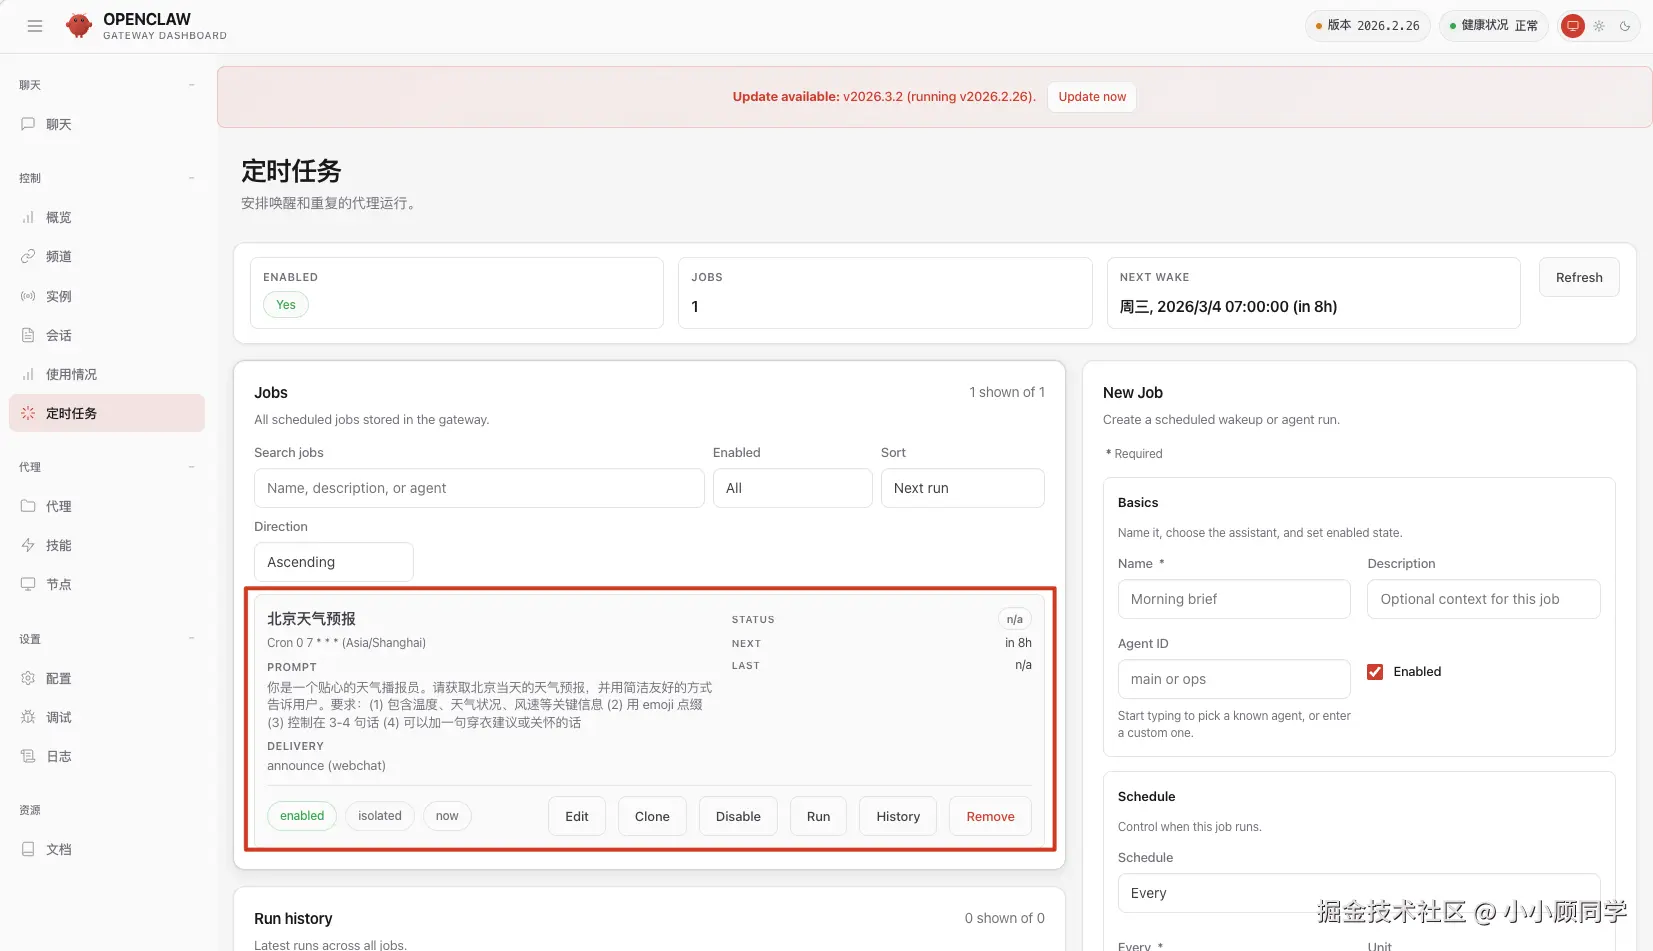The image size is (1653, 951).
Task: Open 聊天 via its speech bubble icon
Action: 28,124
